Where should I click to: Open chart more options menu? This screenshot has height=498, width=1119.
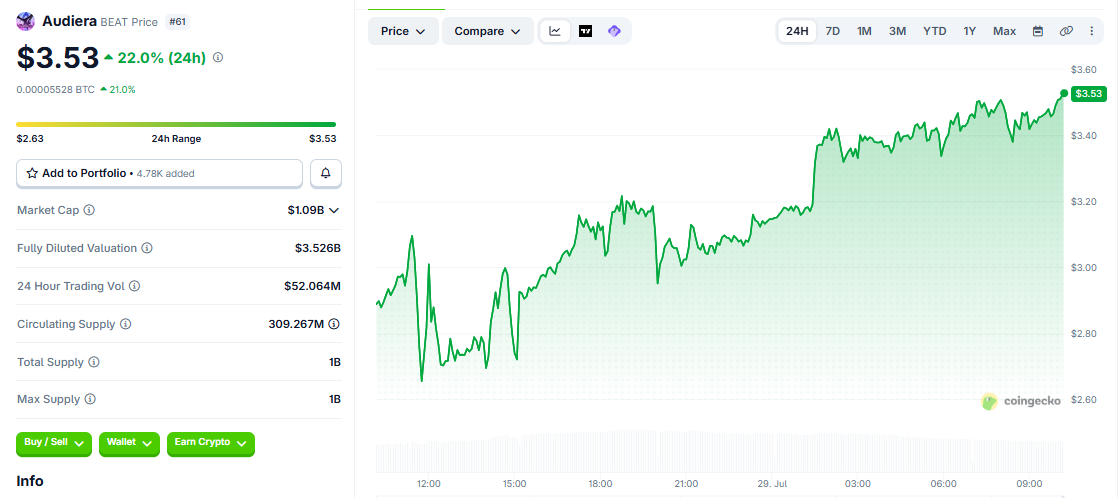(1091, 31)
